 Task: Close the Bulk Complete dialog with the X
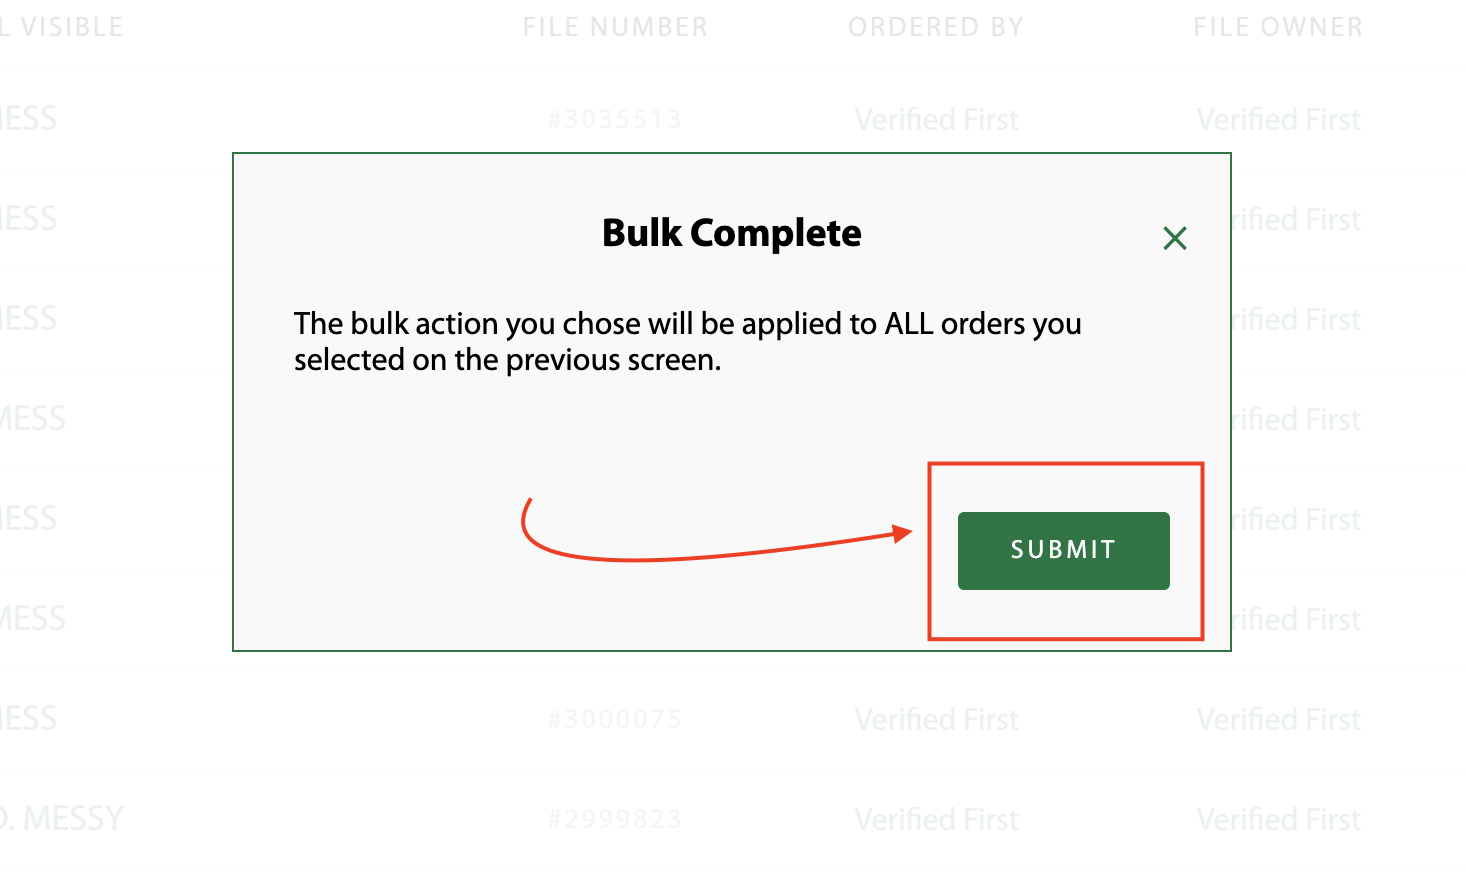[1175, 238]
